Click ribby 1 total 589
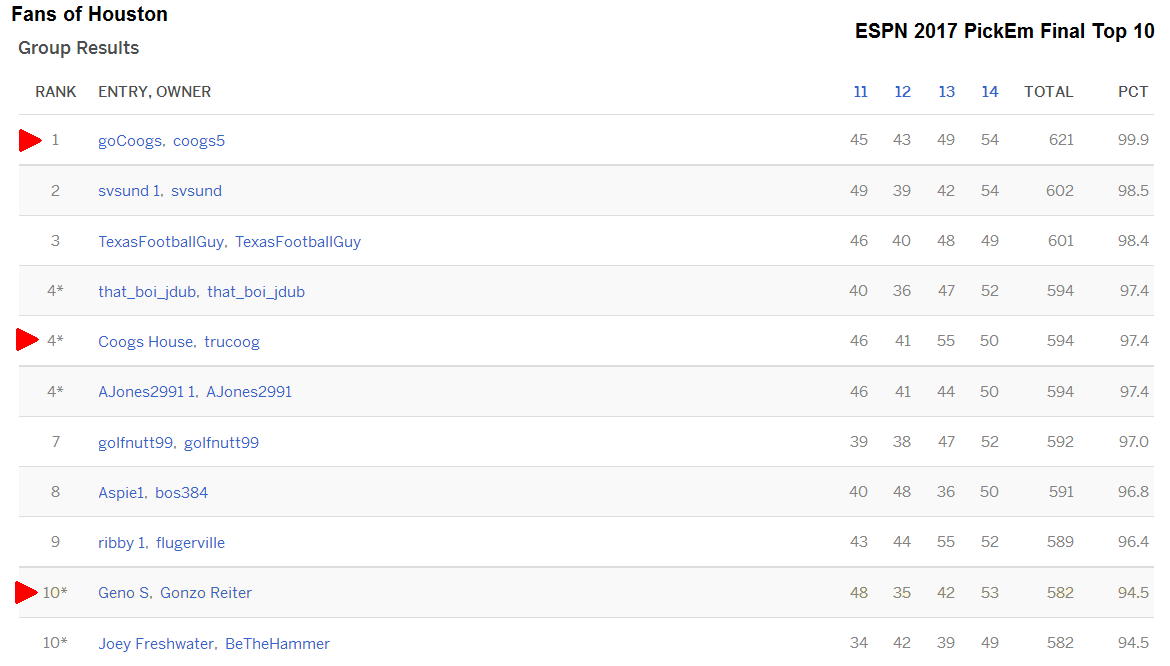The height and width of the screenshot is (666, 1170). 1060,541
